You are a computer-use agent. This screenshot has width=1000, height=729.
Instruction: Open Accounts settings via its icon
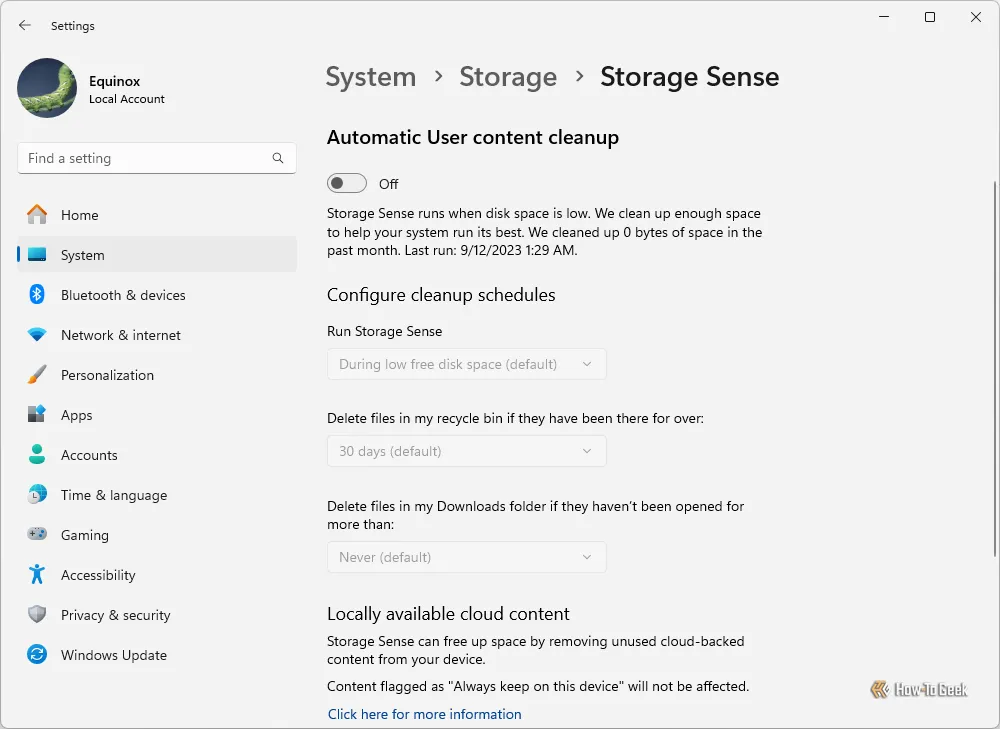click(x=37, y=454)
